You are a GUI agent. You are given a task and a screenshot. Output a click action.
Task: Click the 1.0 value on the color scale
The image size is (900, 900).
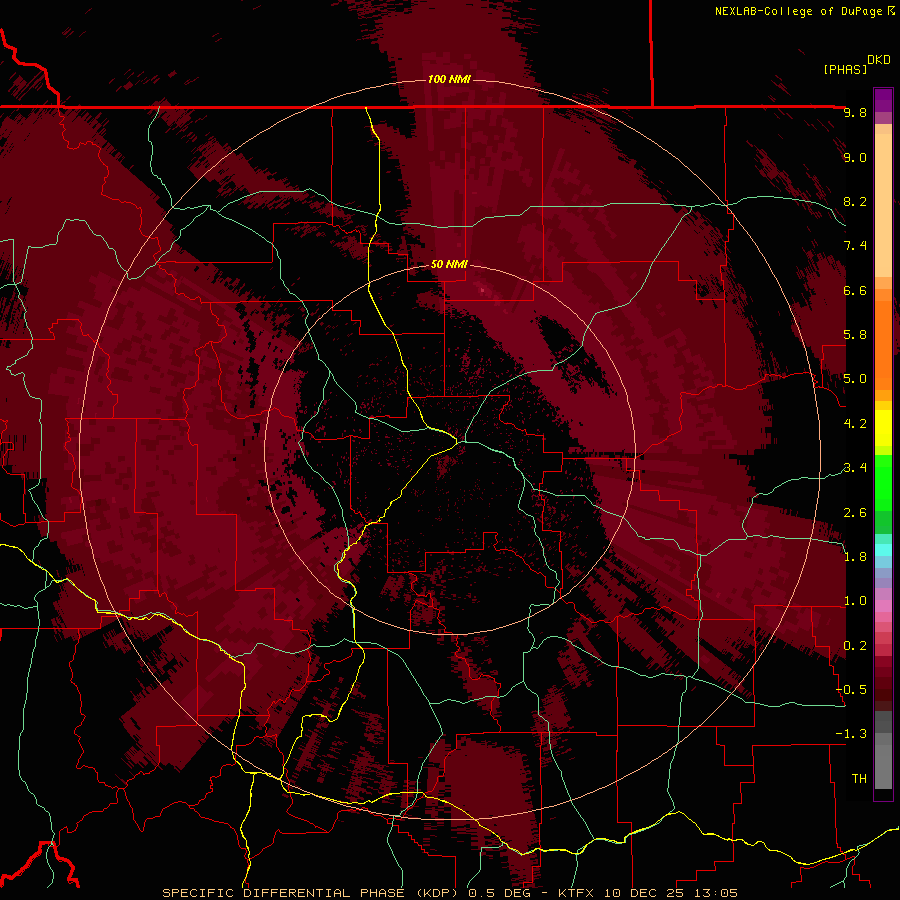(x=855, y=601)
